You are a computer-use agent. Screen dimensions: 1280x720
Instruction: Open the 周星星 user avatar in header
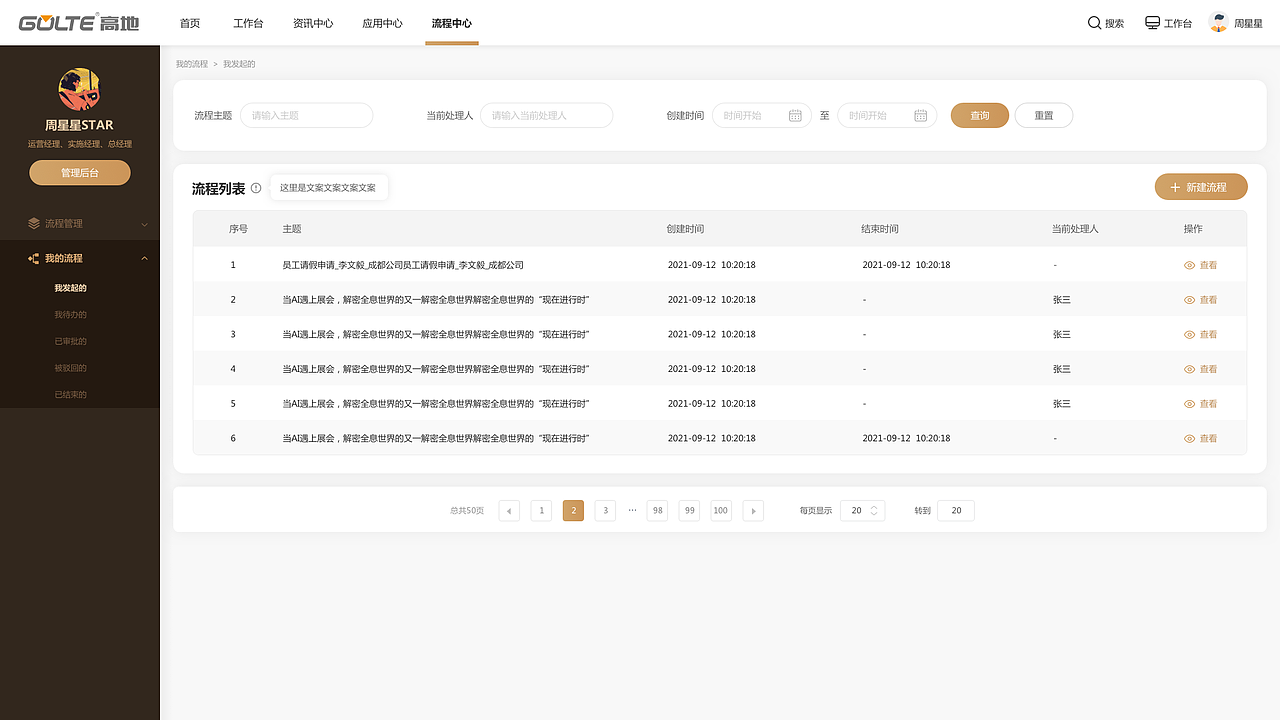(1218, 22)
